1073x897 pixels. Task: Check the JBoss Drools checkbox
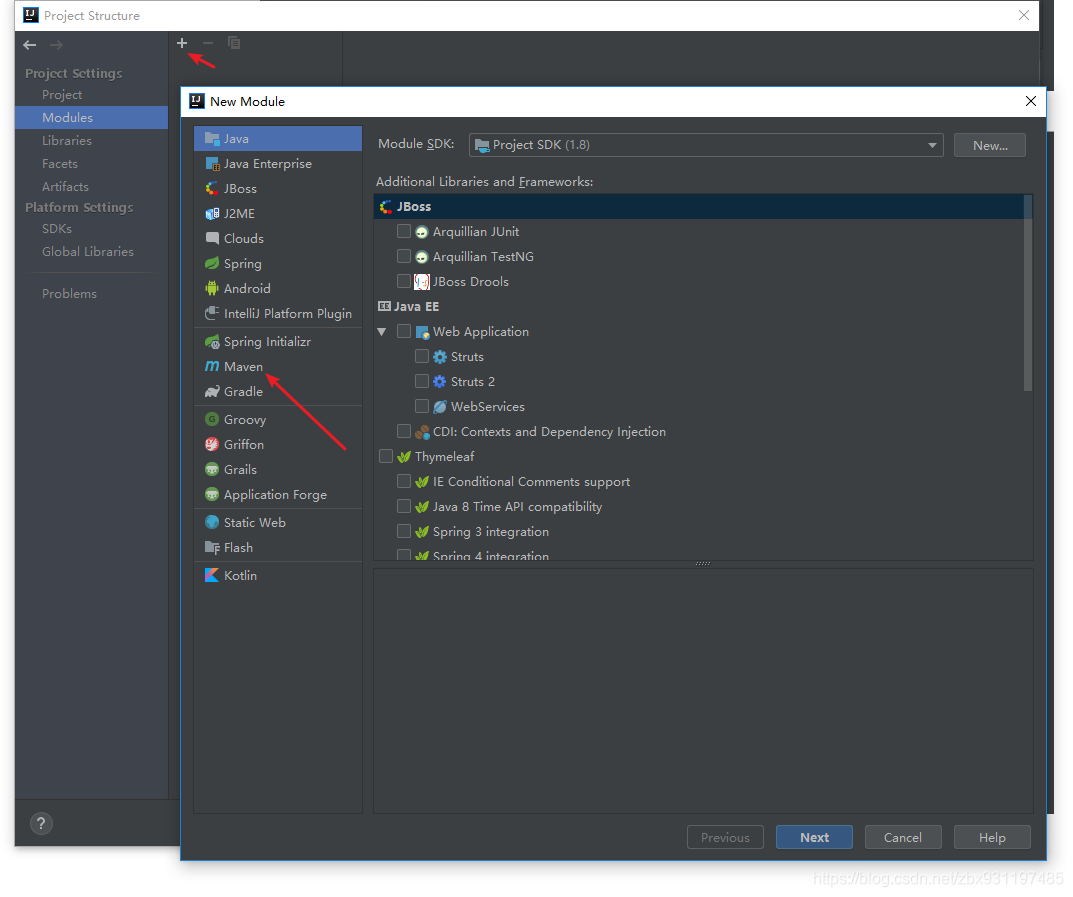click(x=404, y=281)
